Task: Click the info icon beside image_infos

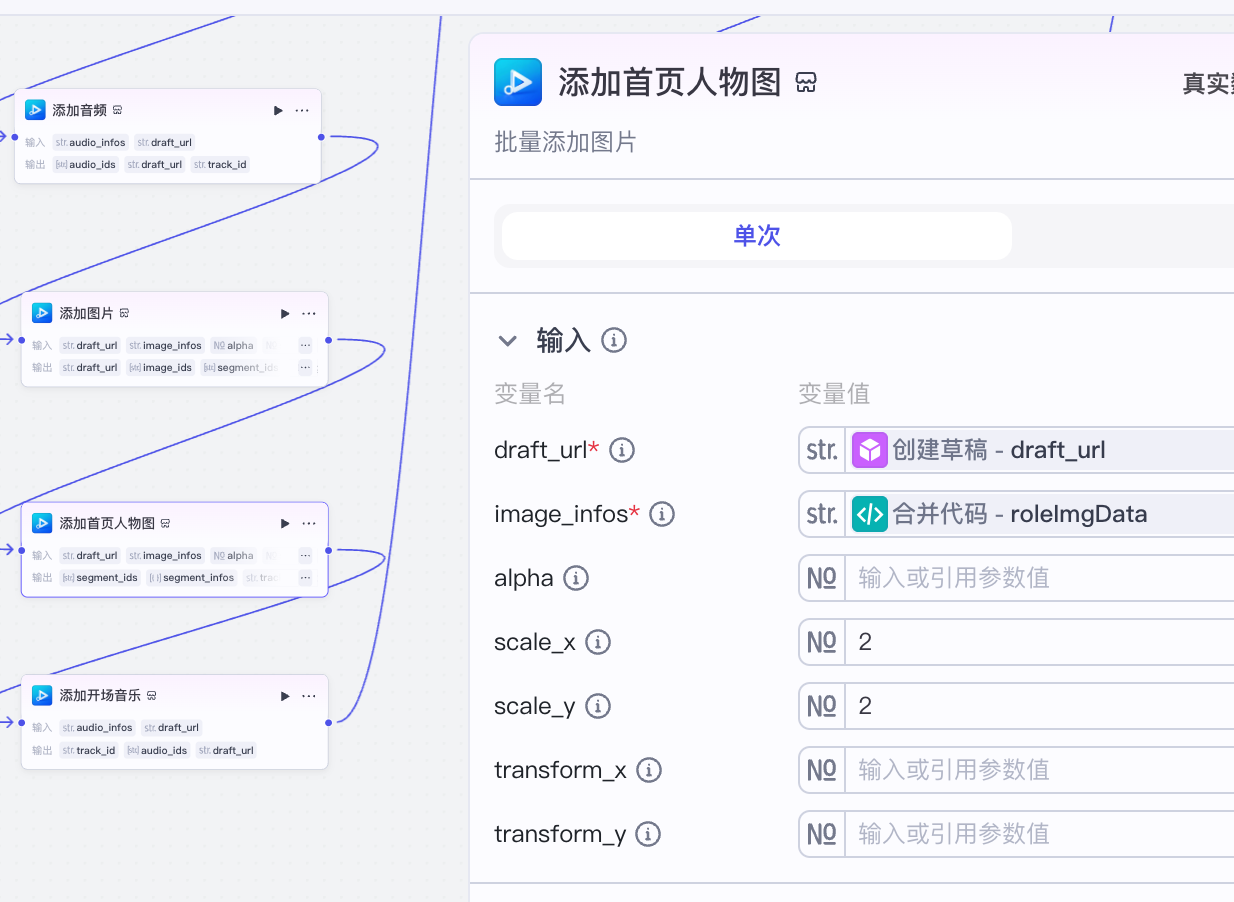Action: point(662,515)
